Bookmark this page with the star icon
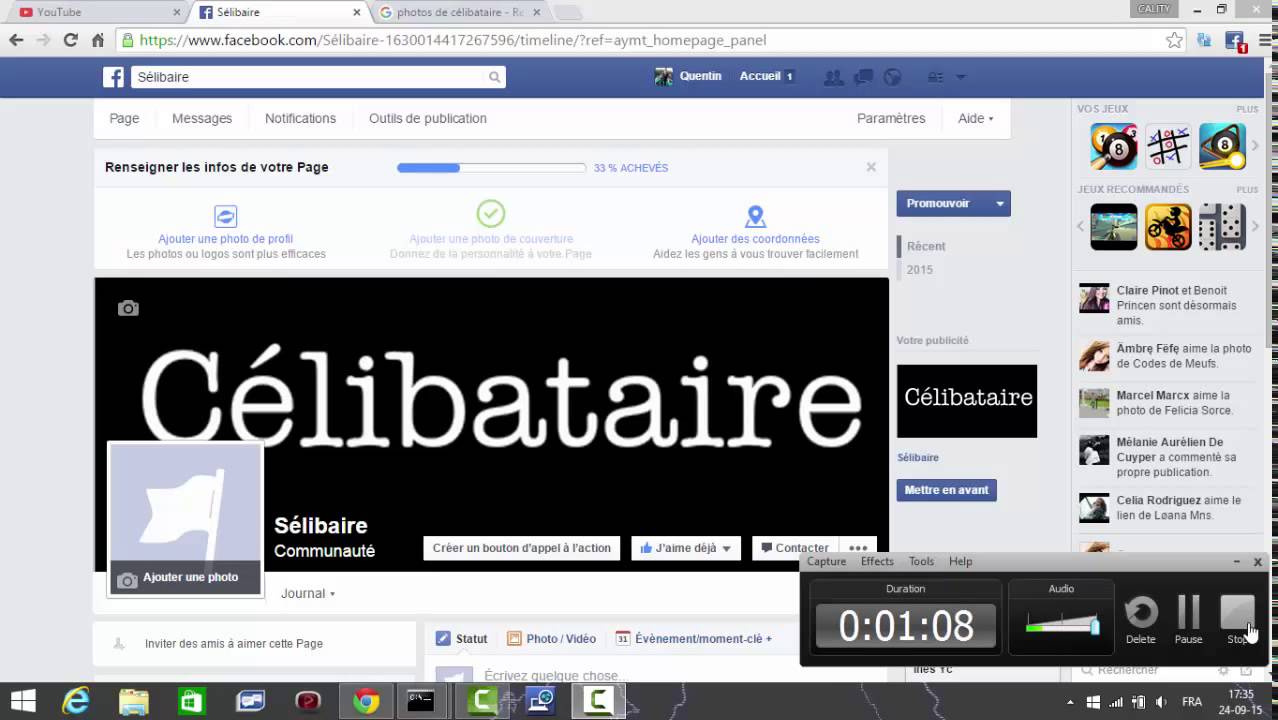The width and height of the screenshot is (1278, 720). coord(1174,40)
